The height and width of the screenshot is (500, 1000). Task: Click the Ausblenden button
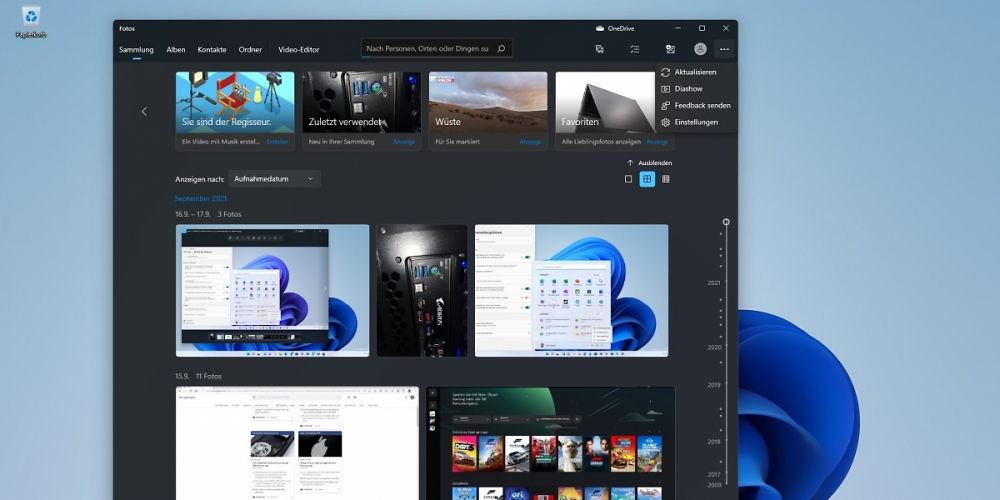[649, 163]
